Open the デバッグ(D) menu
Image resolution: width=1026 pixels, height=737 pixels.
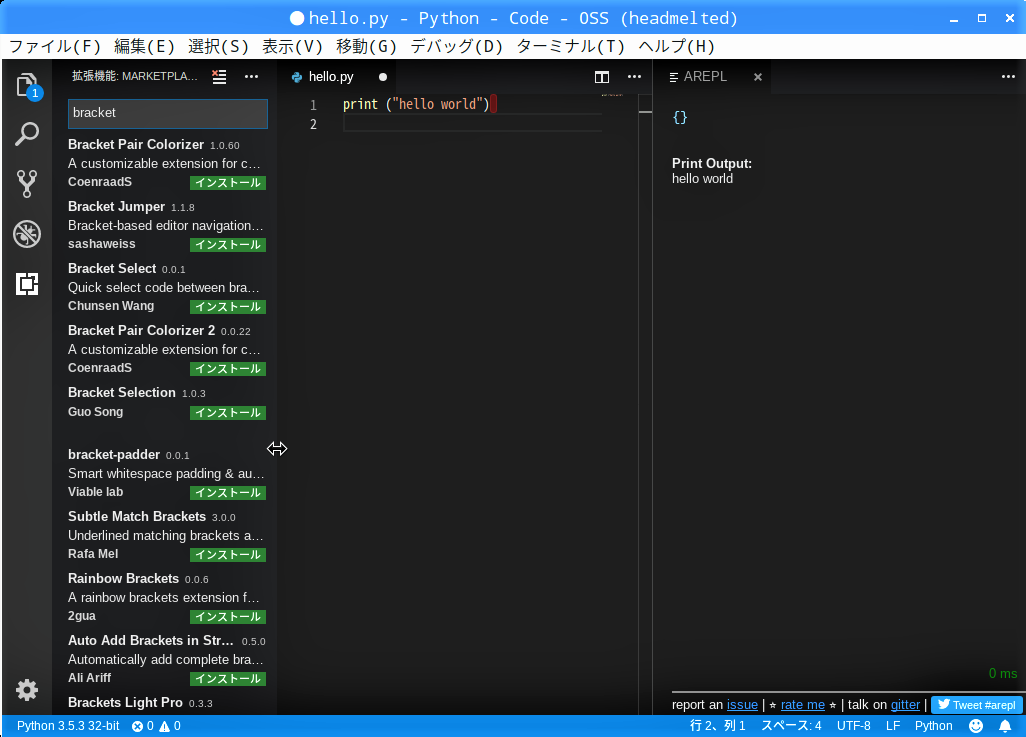point(457,46)
